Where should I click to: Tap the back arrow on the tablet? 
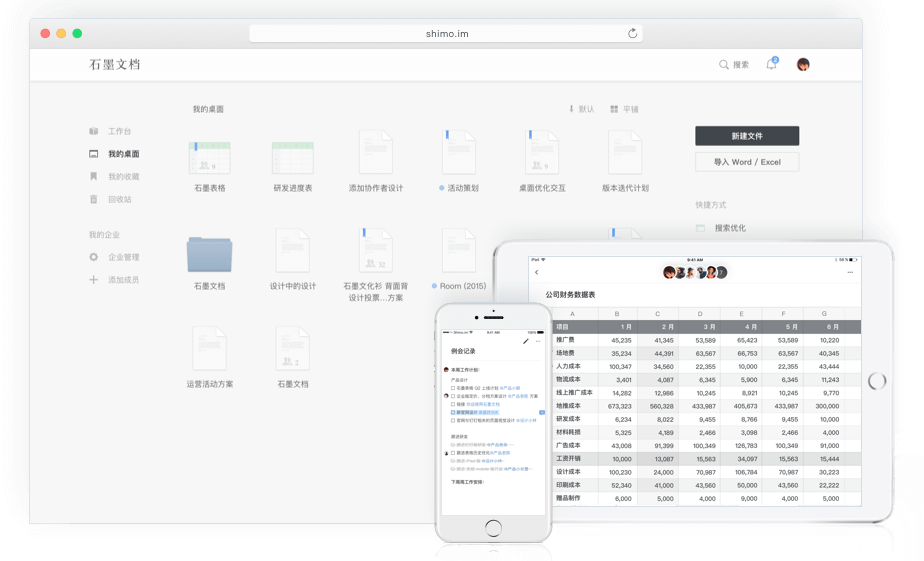(537, 272)
